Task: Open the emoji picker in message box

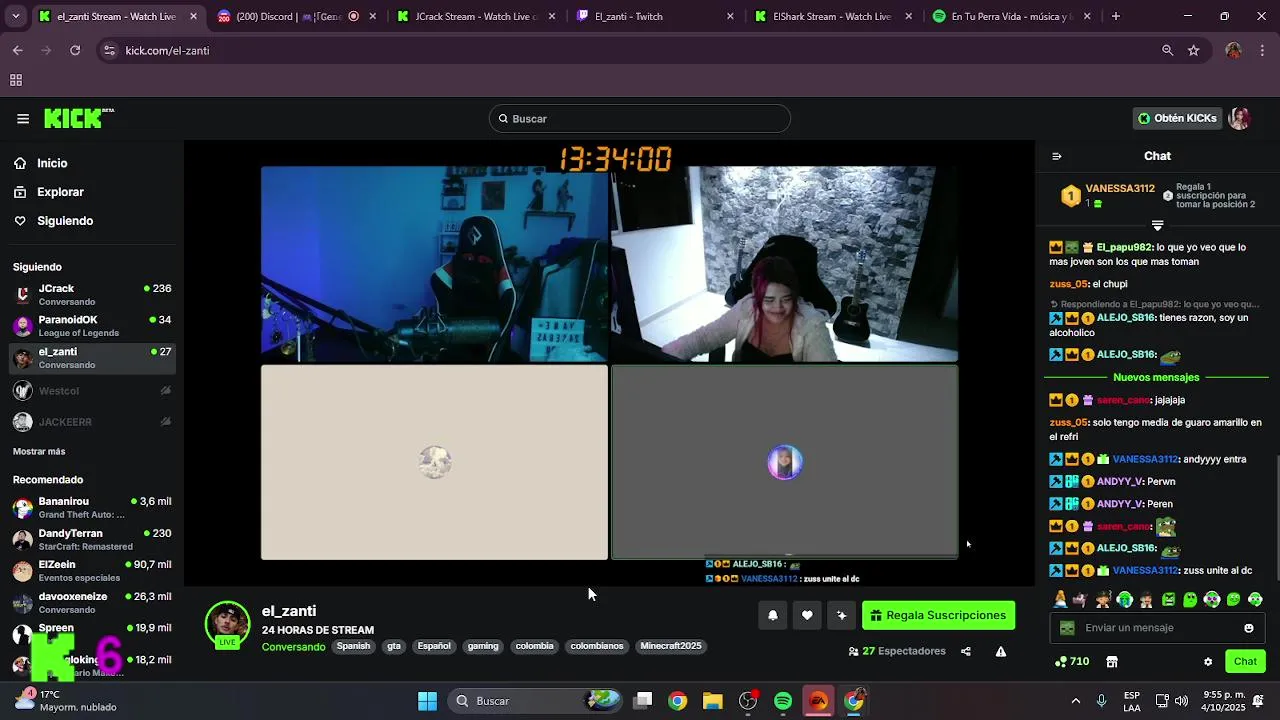Action: tap(1249, 628)
